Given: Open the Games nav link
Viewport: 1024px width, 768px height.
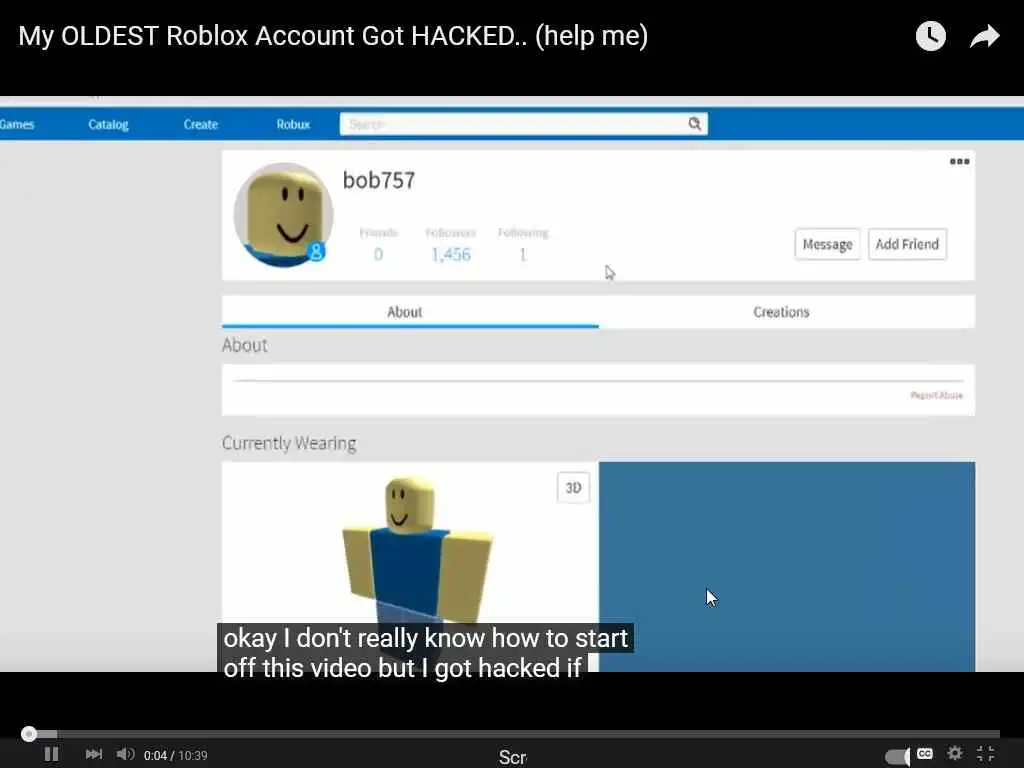Looking at the screenshot, I should pos(16,124).
